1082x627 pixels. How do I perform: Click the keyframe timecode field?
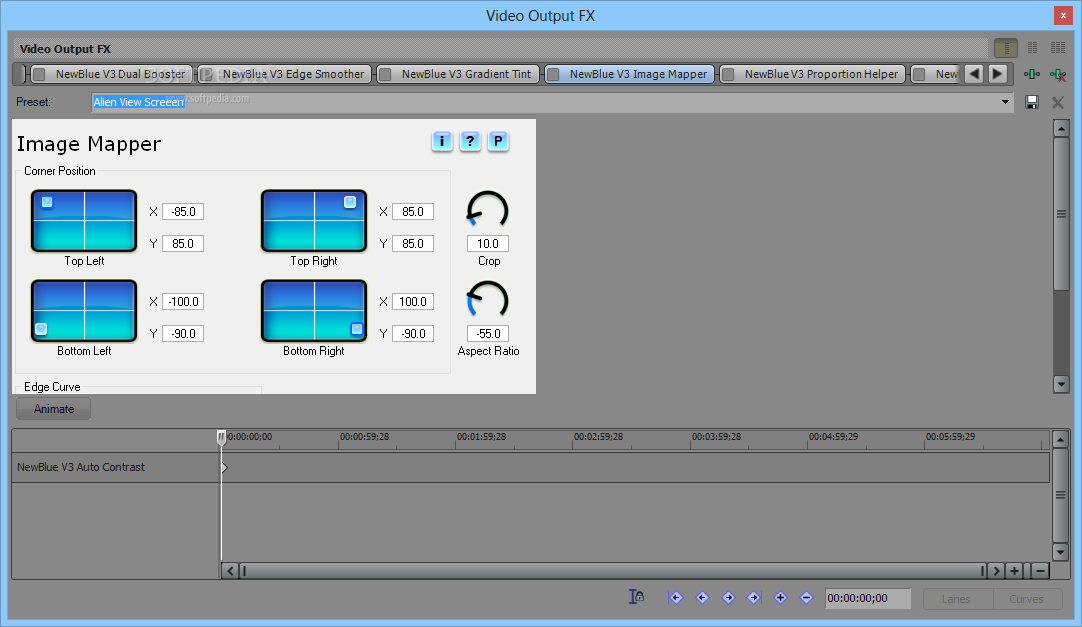coord(867,598)
